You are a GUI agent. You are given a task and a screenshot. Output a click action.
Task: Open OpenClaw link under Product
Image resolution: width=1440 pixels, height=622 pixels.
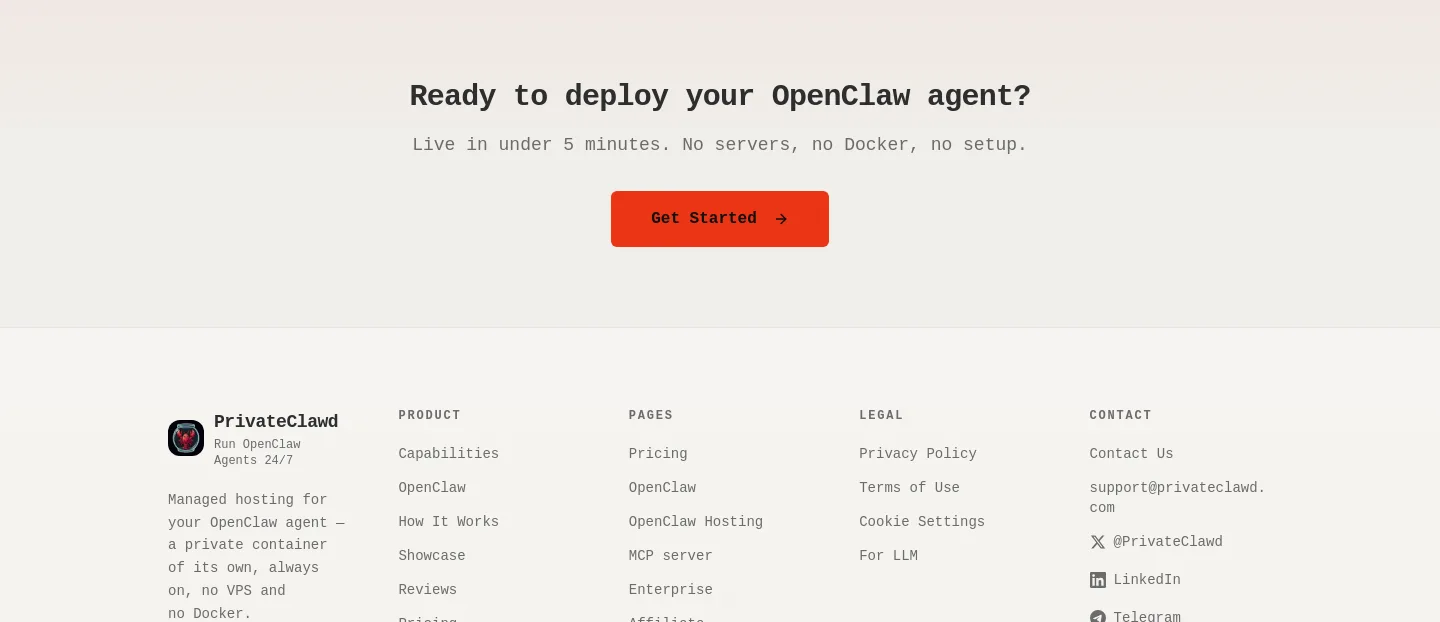click(432, 488)
